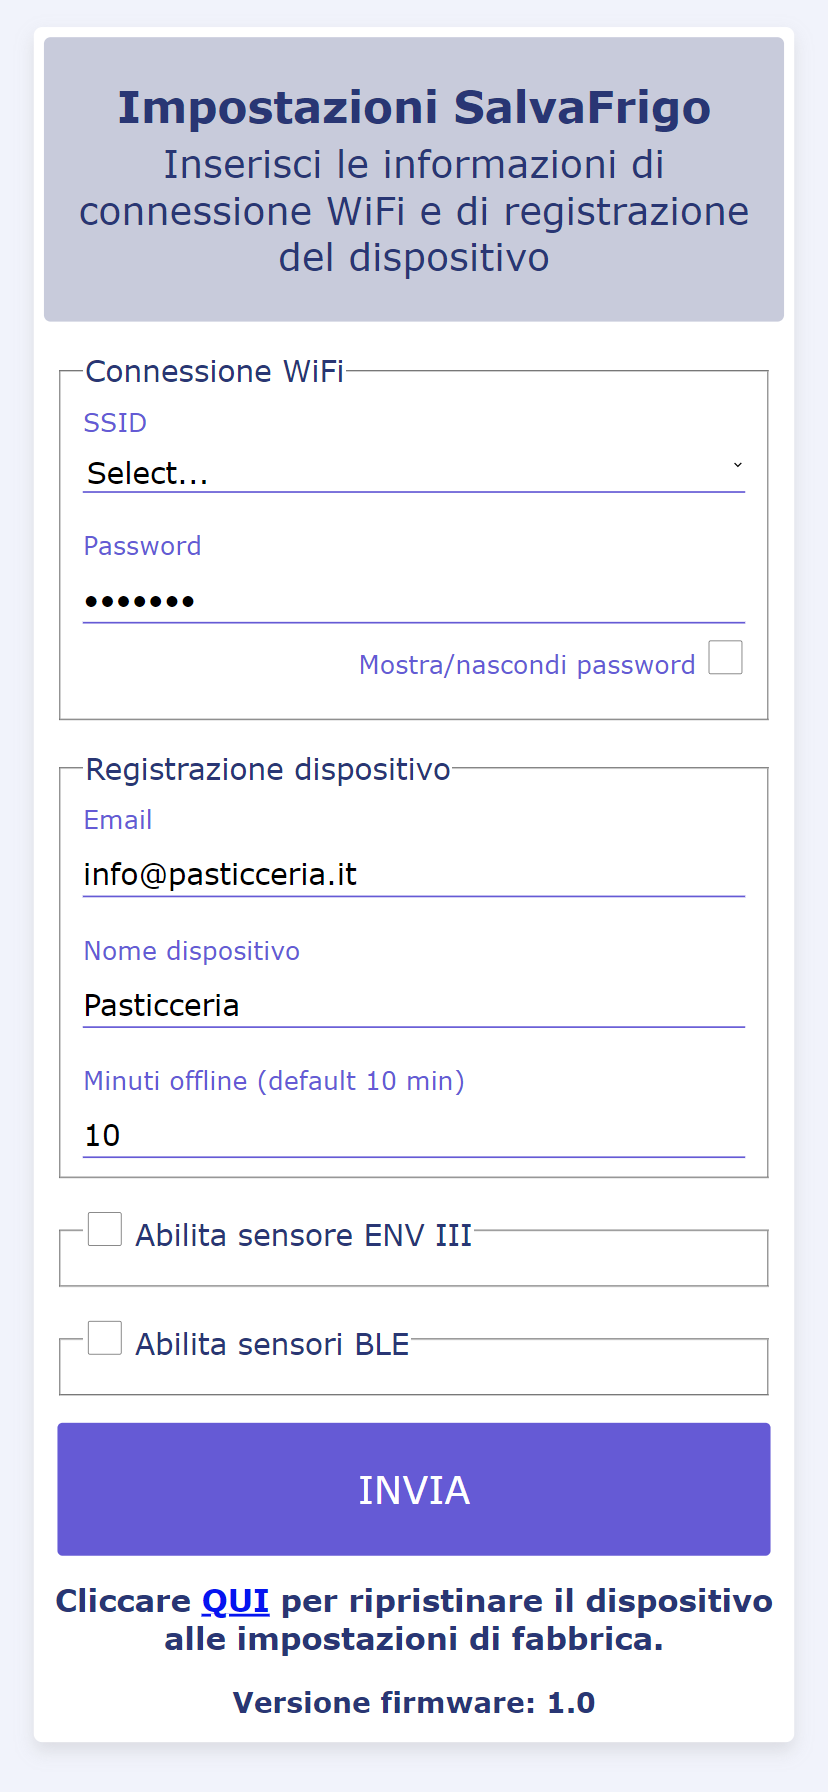Follow the QUI factory reset link
Screen dimensions: 828x1792
pyautogui.click(x=236, y=1601)
